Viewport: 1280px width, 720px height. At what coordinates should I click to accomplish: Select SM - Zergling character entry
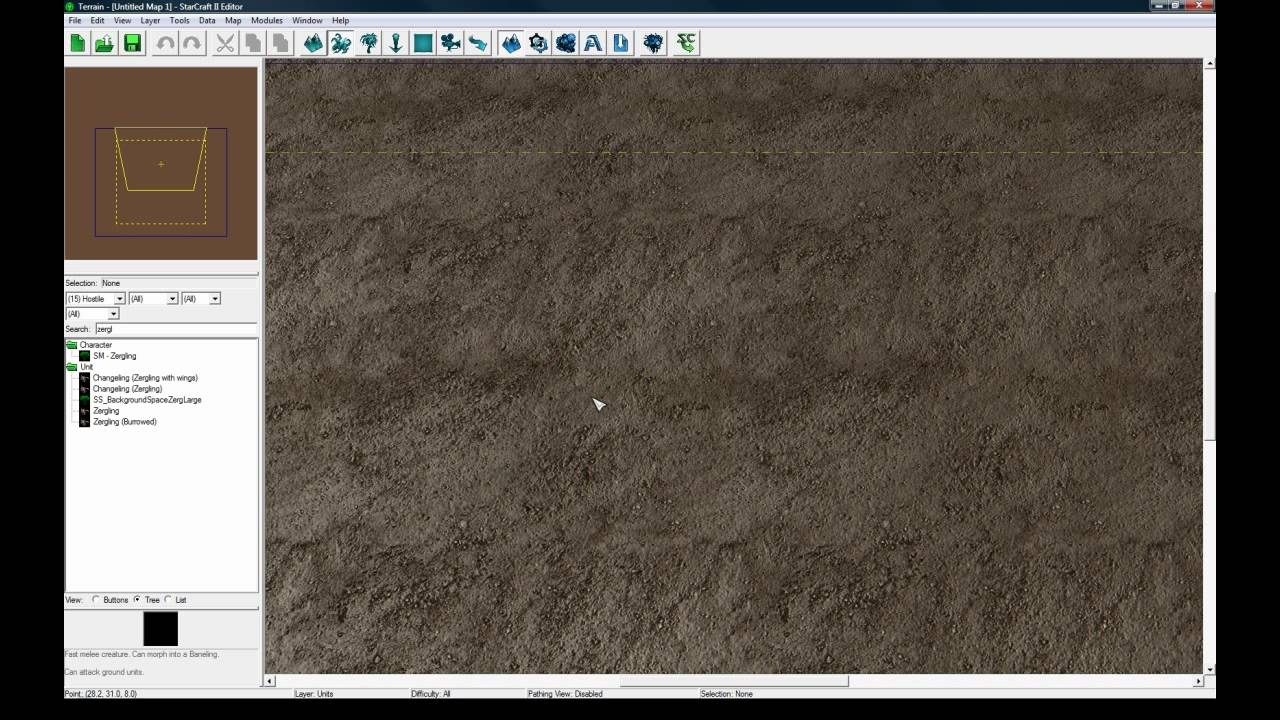[114, 356]
